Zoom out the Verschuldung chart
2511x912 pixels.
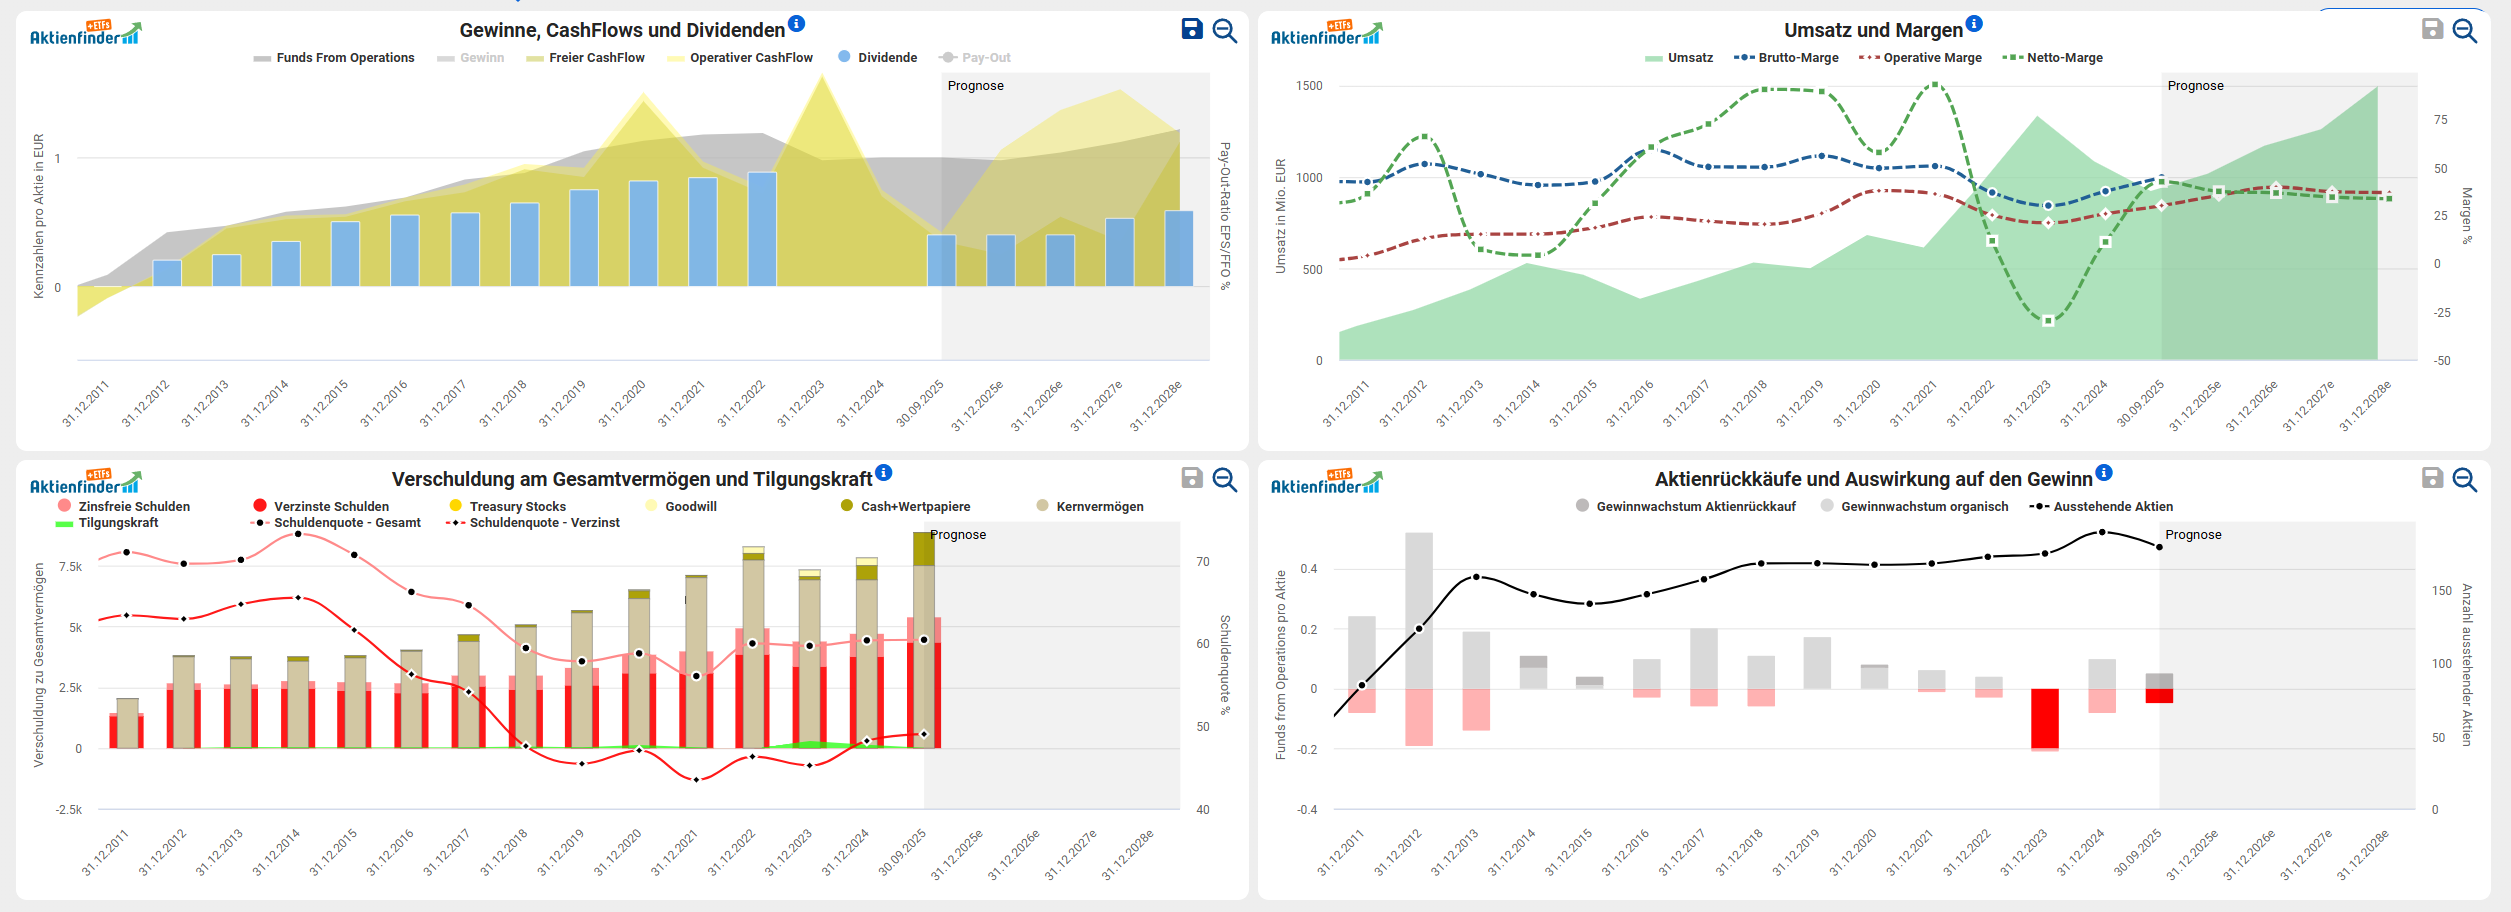point(1224,479)
